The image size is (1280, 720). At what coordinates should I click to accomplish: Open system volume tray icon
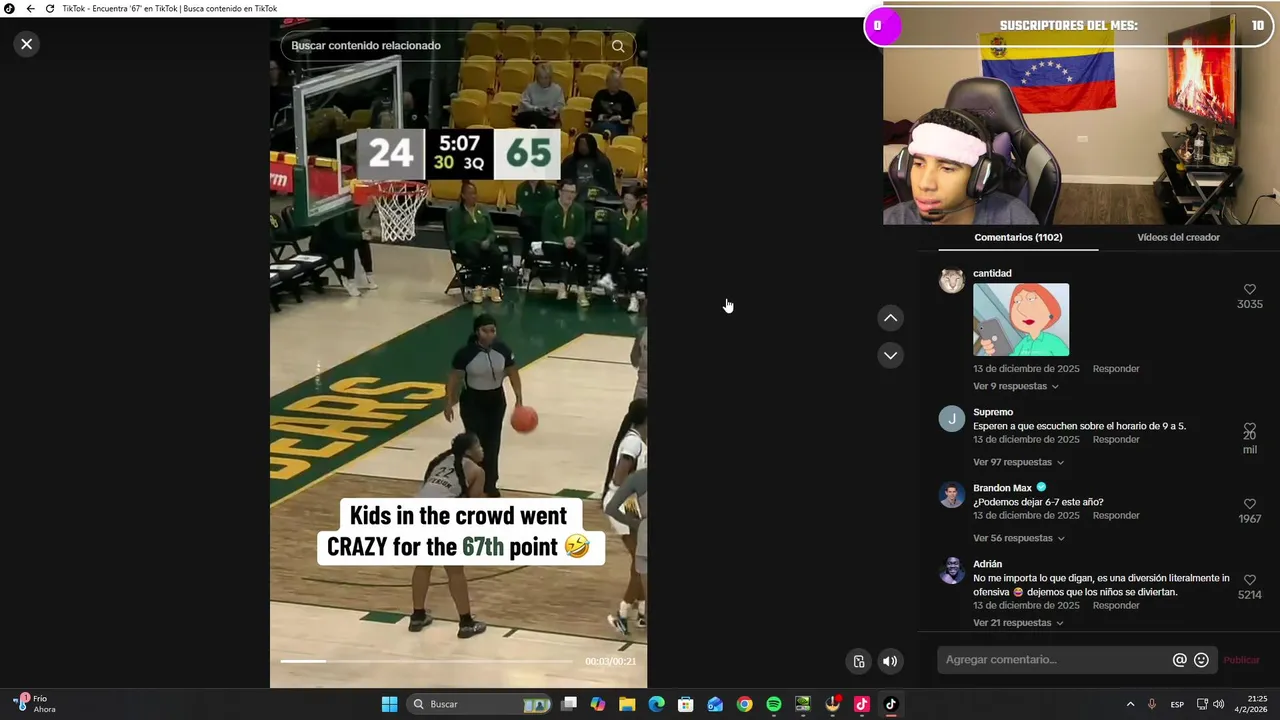click(x=1218, y=704)
